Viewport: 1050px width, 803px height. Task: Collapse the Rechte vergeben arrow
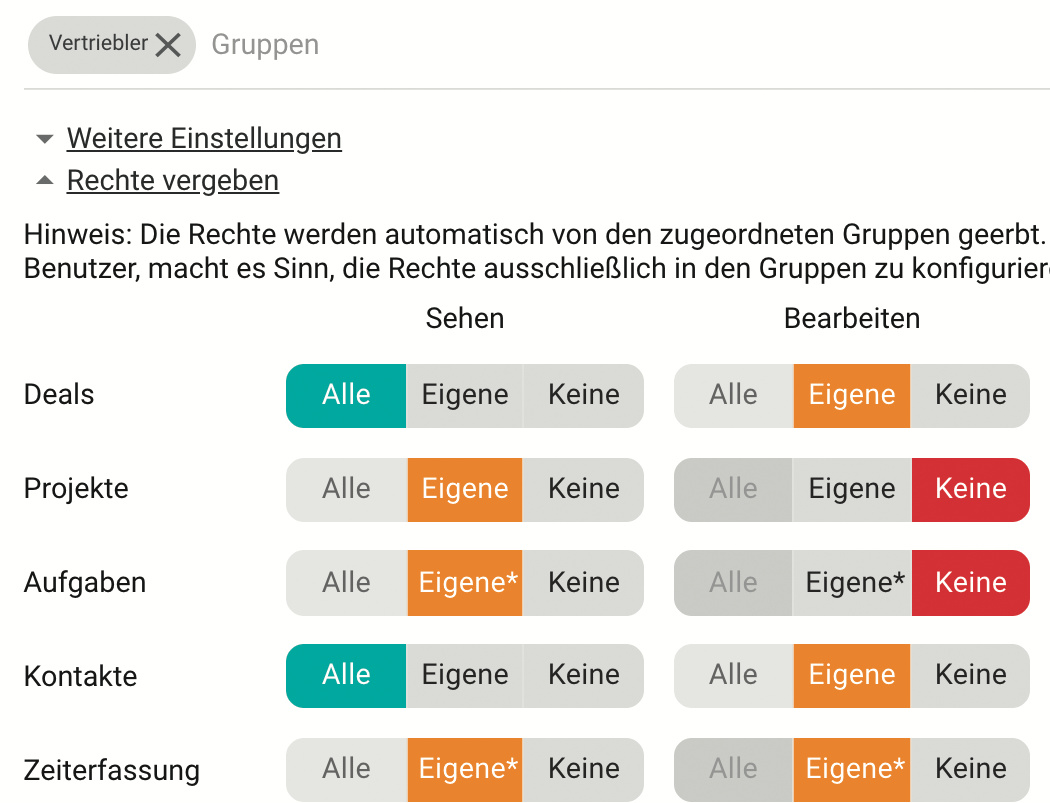pyautogui.click(x=44, y=181)
